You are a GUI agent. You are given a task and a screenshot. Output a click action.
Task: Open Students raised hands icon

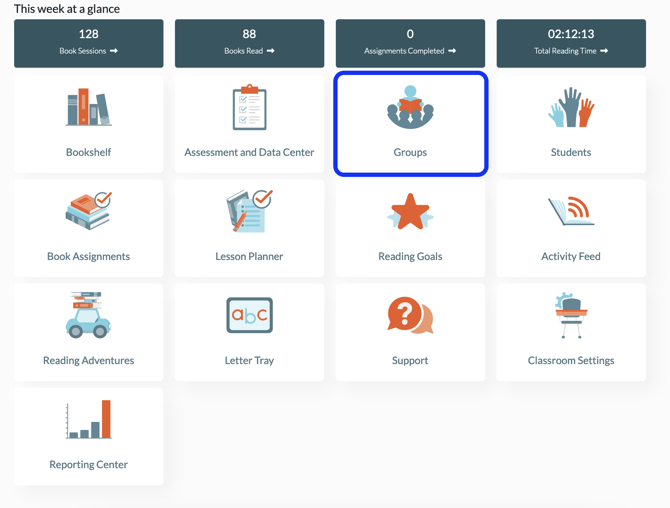click(x=571, y=108)
